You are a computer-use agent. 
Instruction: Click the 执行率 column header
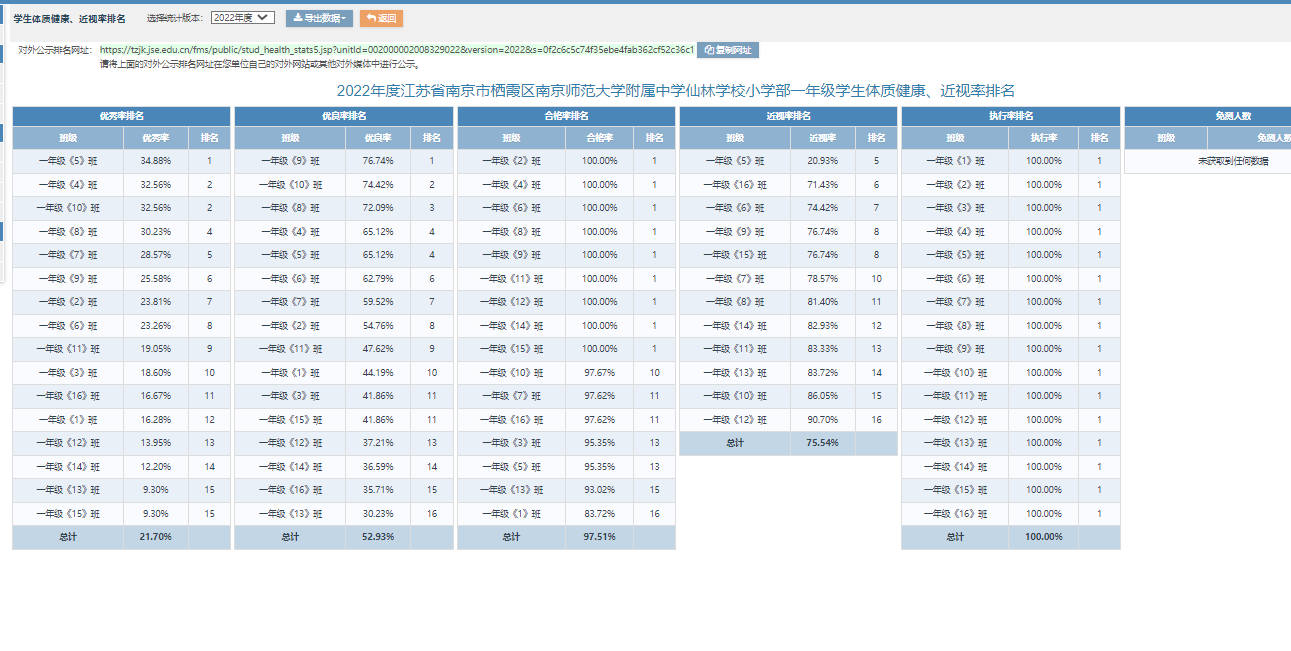[x=1044, y=138]
